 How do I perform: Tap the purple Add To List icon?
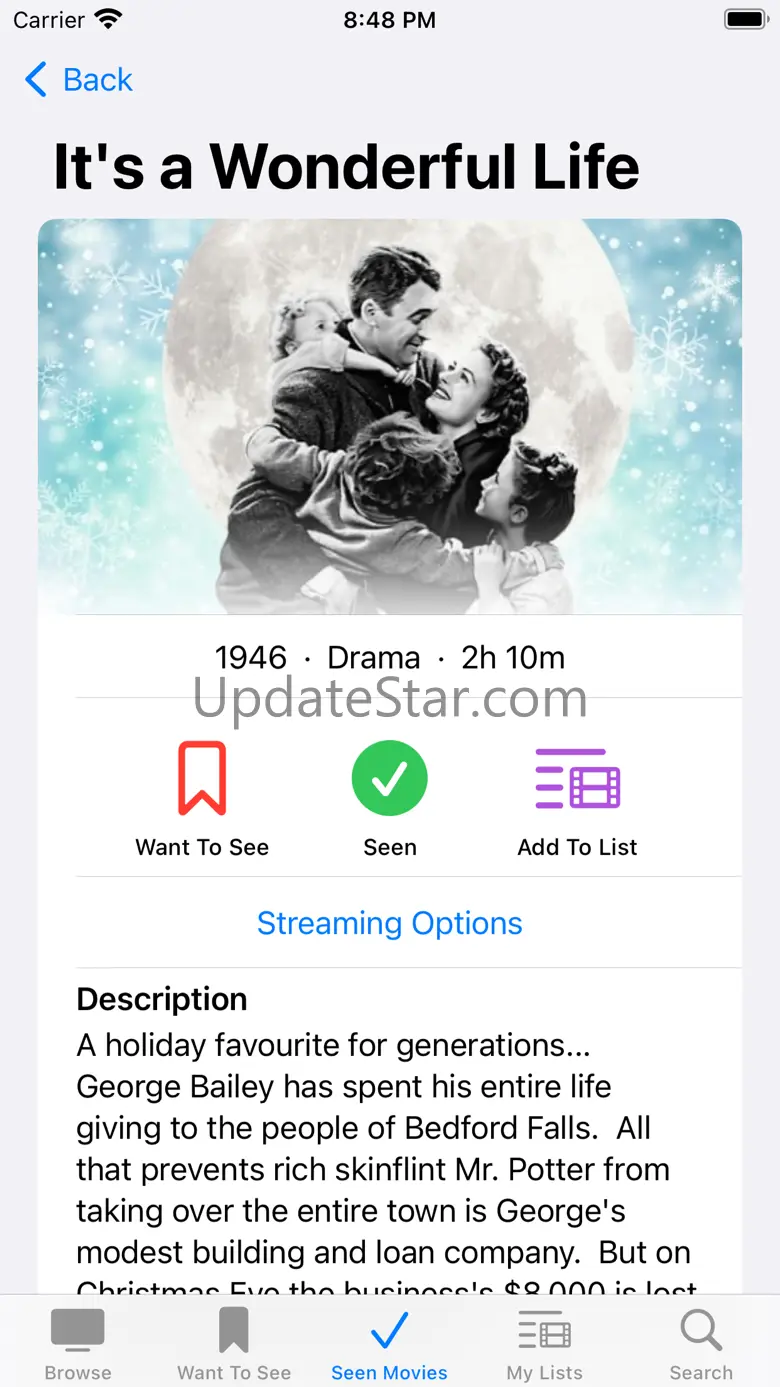pyautogui.click(x=577, y=778)
